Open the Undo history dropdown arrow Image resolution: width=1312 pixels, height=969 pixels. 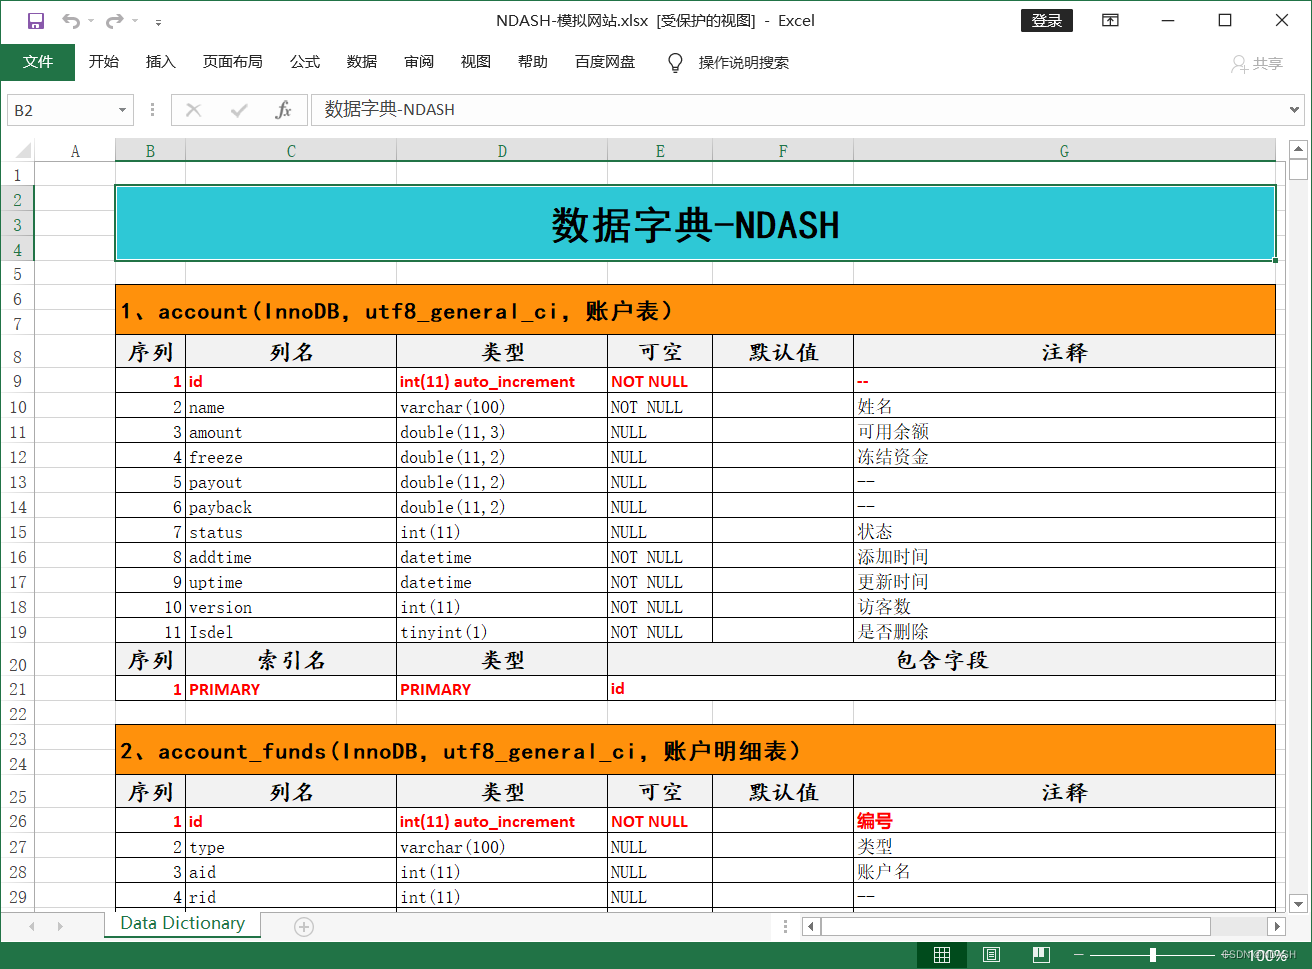[x=90, y=21]
